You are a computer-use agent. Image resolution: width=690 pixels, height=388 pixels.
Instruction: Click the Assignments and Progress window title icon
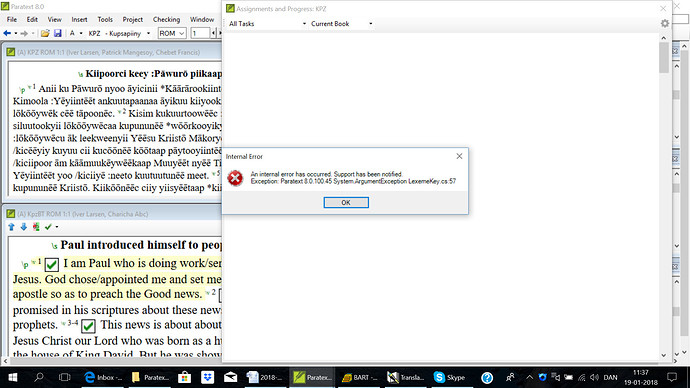tap(230, 8)
